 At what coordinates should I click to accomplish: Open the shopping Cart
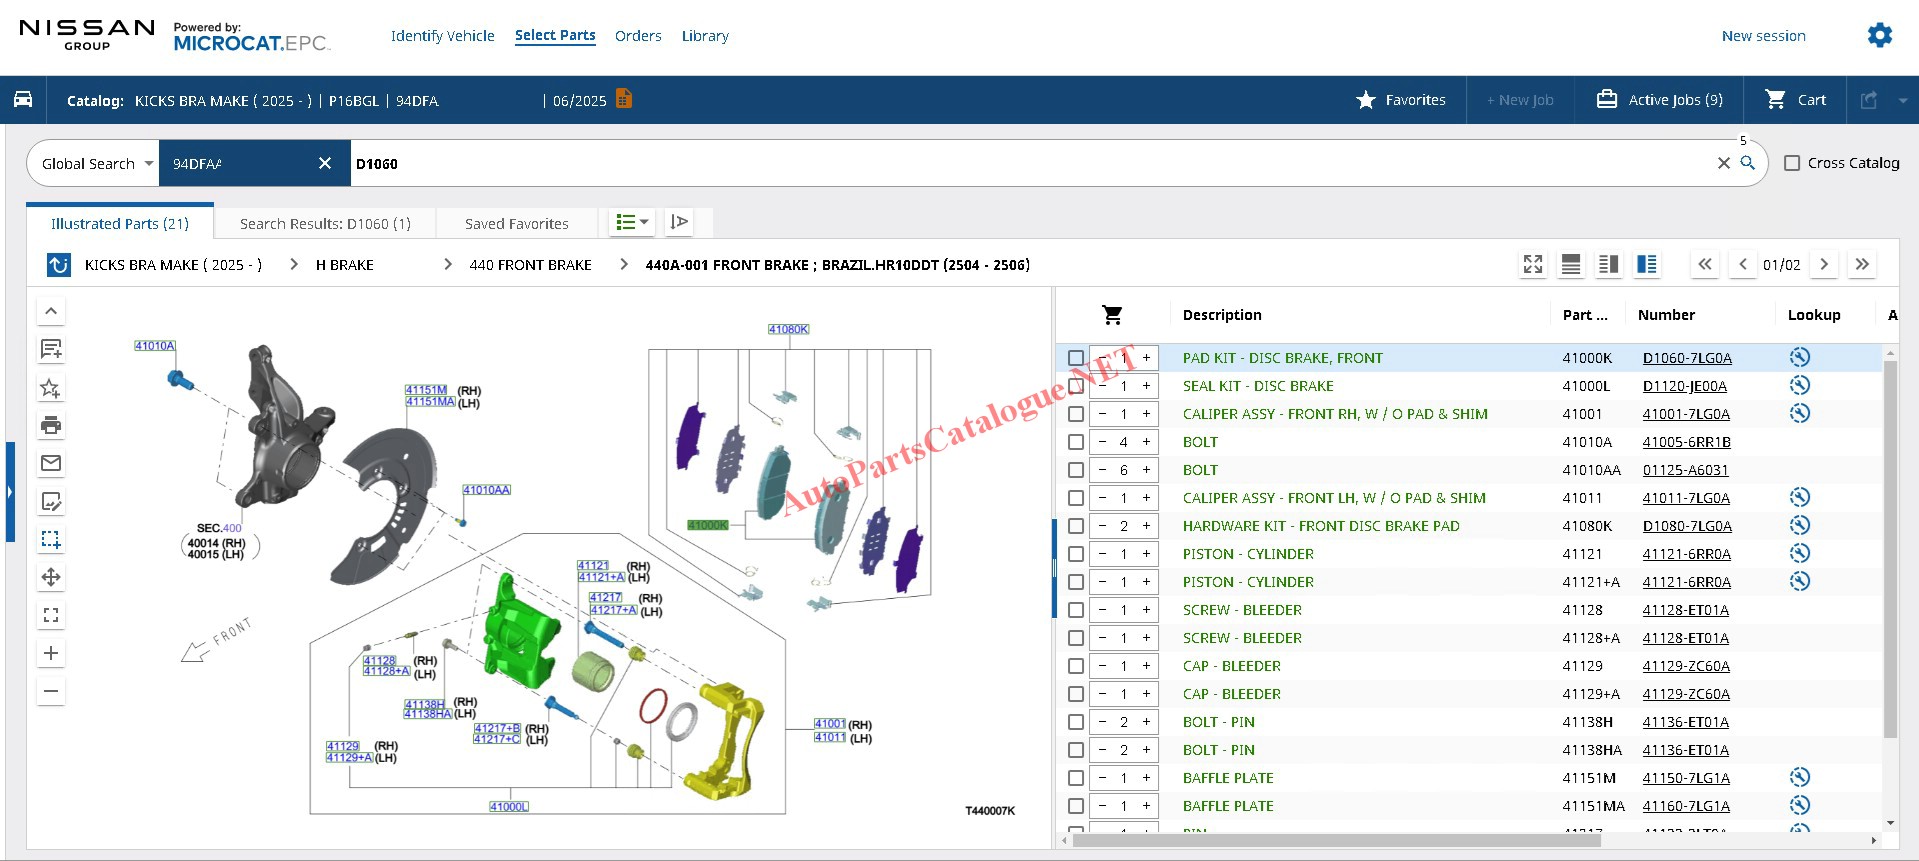tap(1796, 100)
